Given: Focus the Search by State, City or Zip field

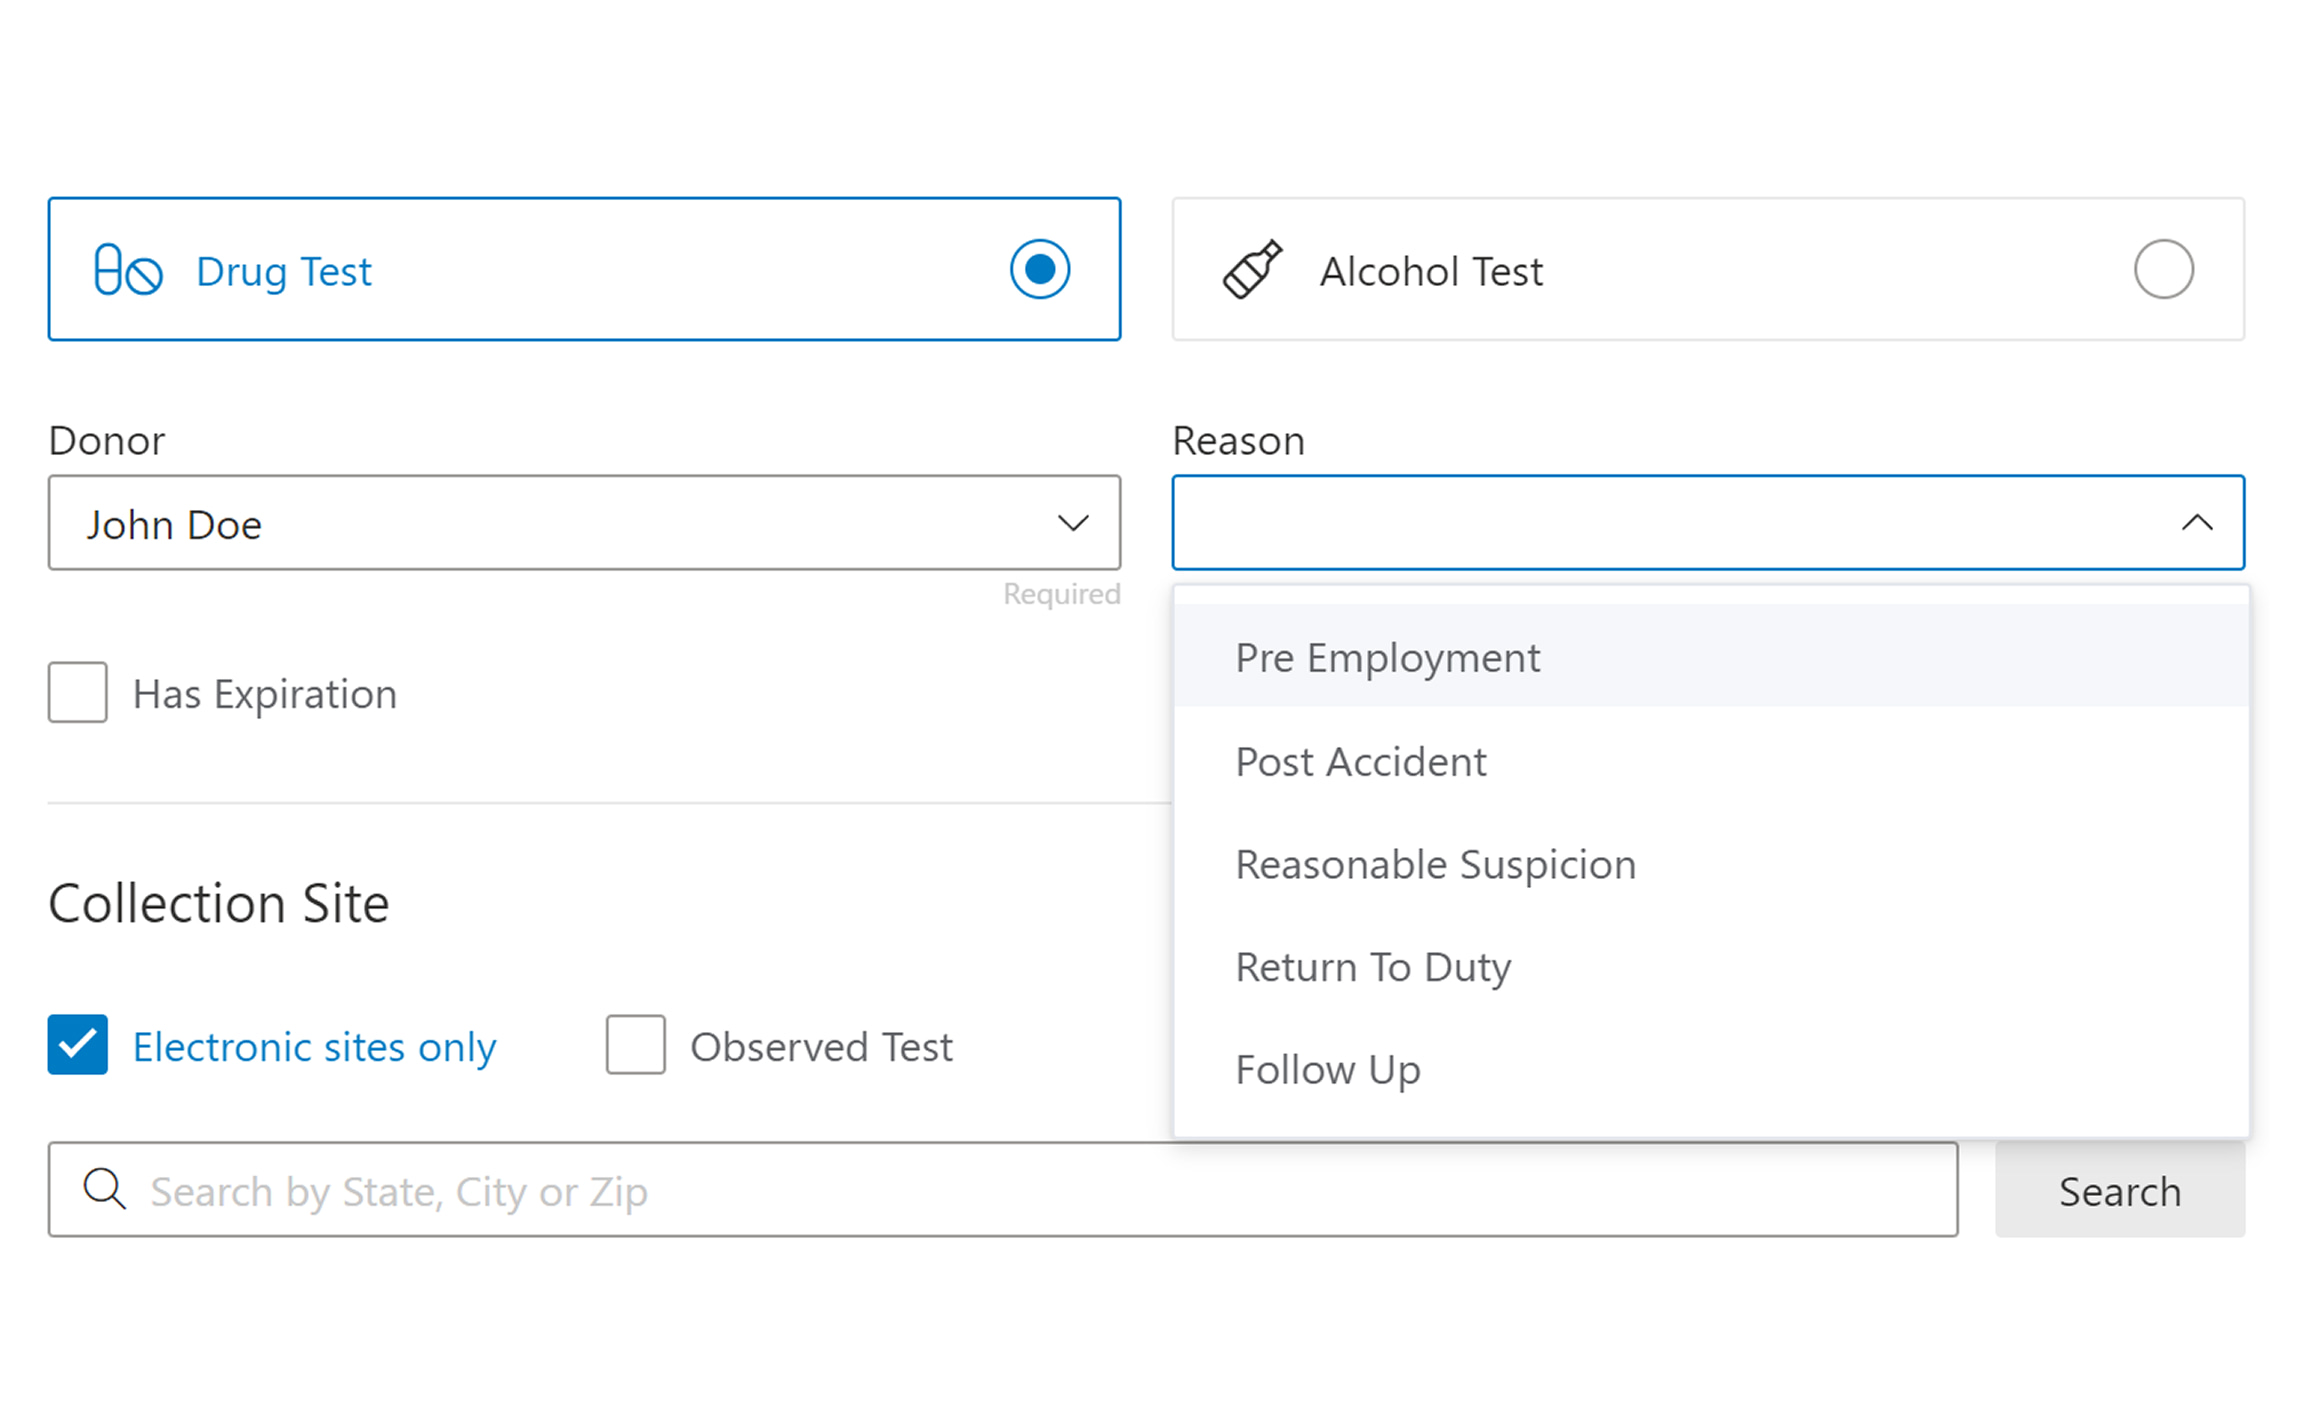Looking at the screenshot, I should point(1003,1190).
